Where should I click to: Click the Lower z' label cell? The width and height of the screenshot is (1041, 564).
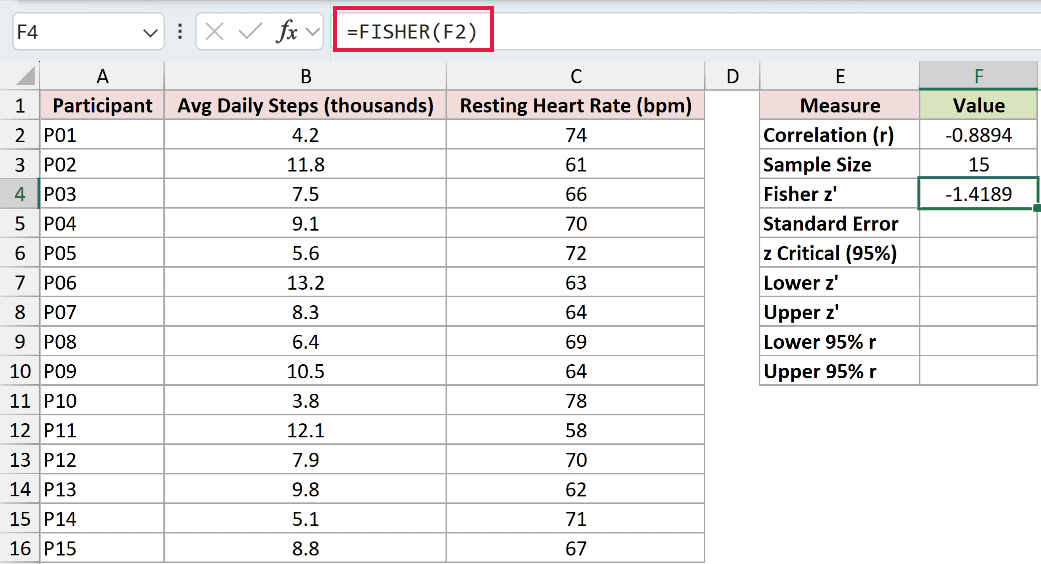pyautogui.click(x=840, y=283)
